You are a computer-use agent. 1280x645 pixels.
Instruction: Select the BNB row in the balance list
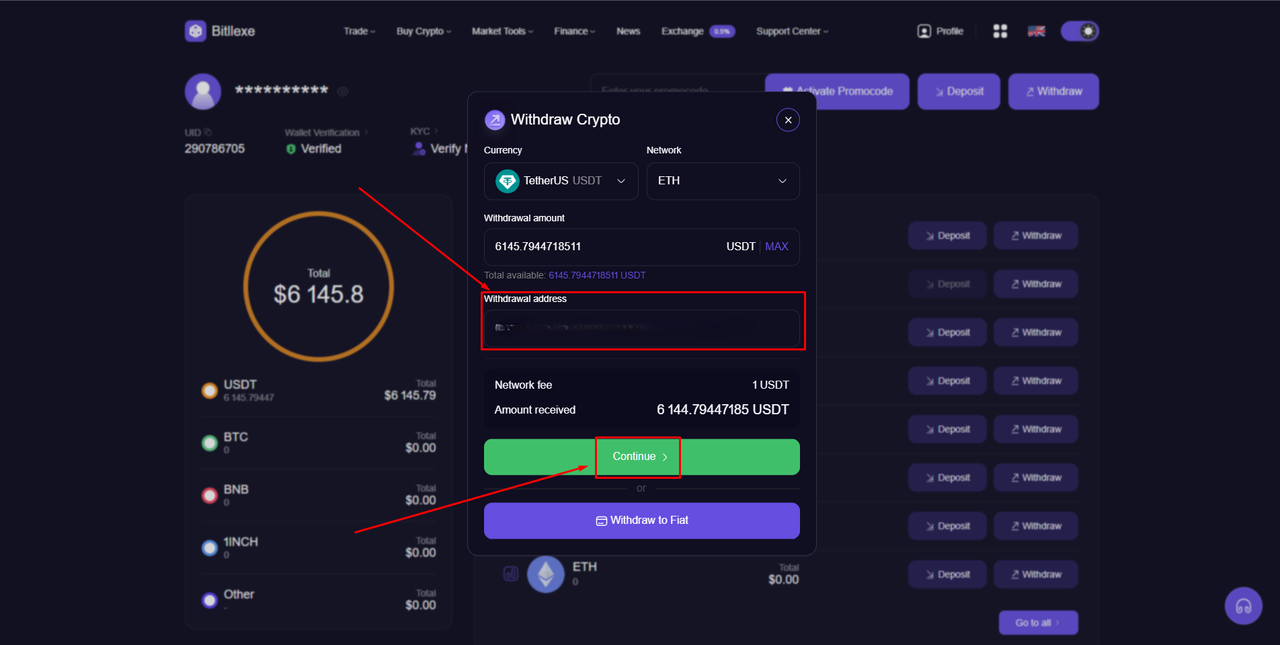click(318, 494)
